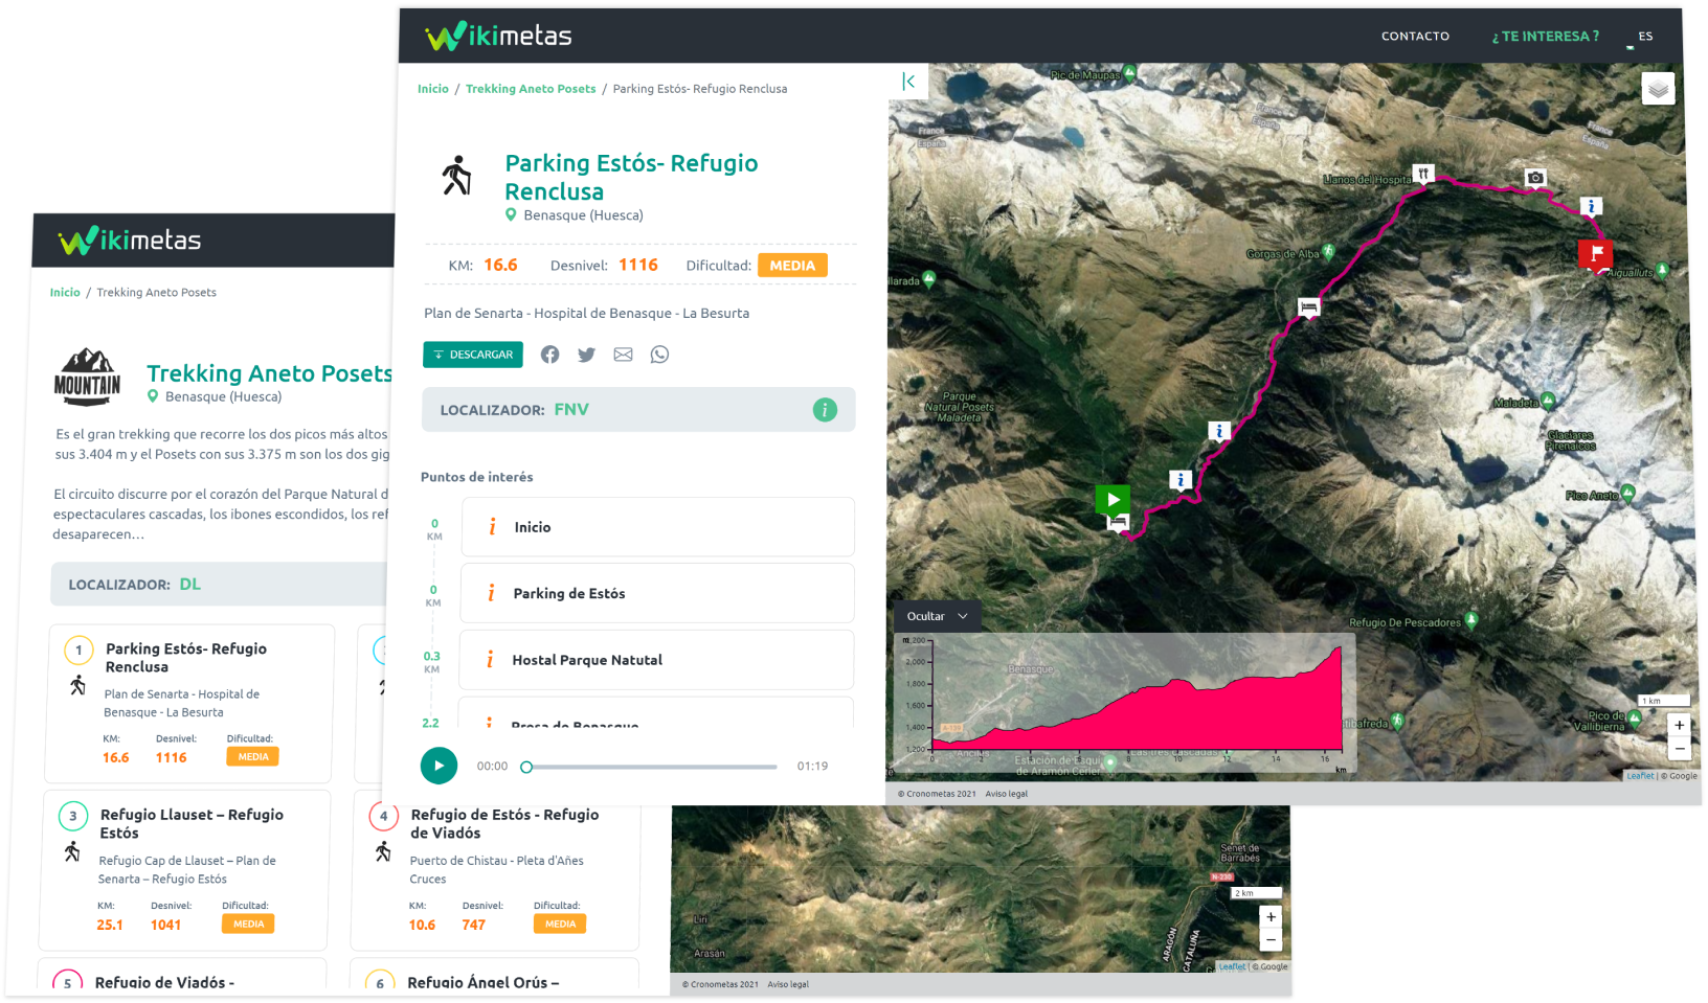Open stage 5 Refugio de Viadós card
Screen dimensions: 1708x1003
coord(182,976)
